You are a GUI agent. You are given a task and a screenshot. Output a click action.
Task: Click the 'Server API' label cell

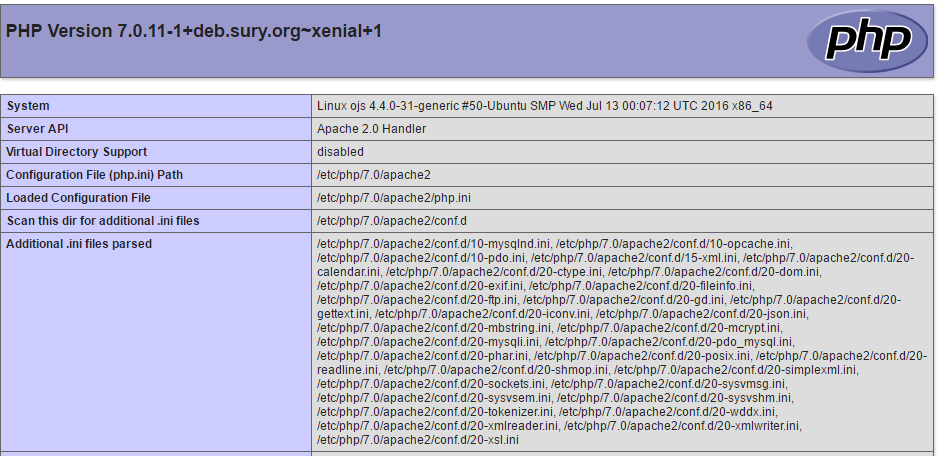point(156,129)
